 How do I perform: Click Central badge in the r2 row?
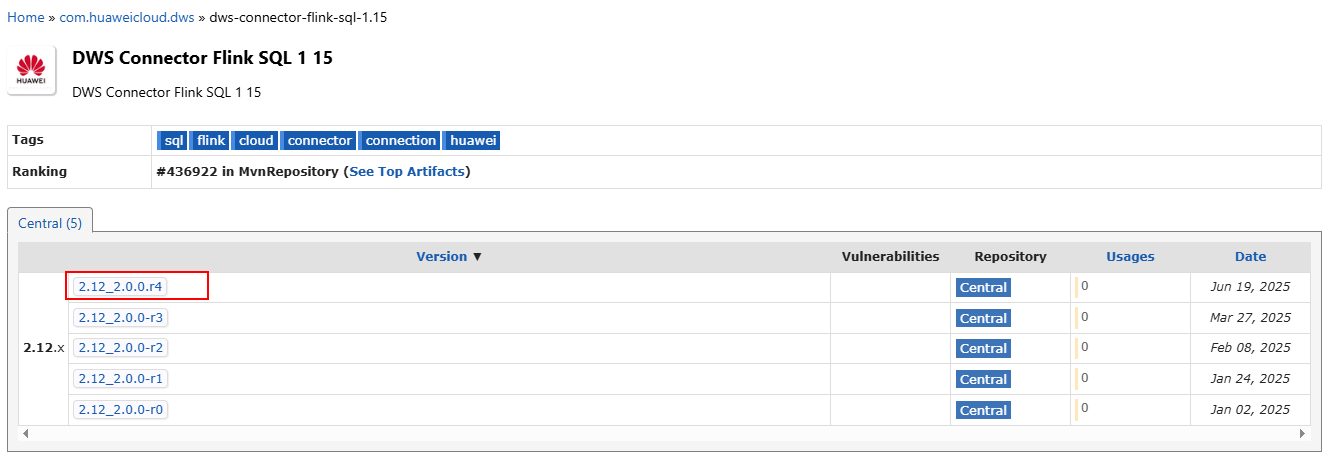coord(983,349)
